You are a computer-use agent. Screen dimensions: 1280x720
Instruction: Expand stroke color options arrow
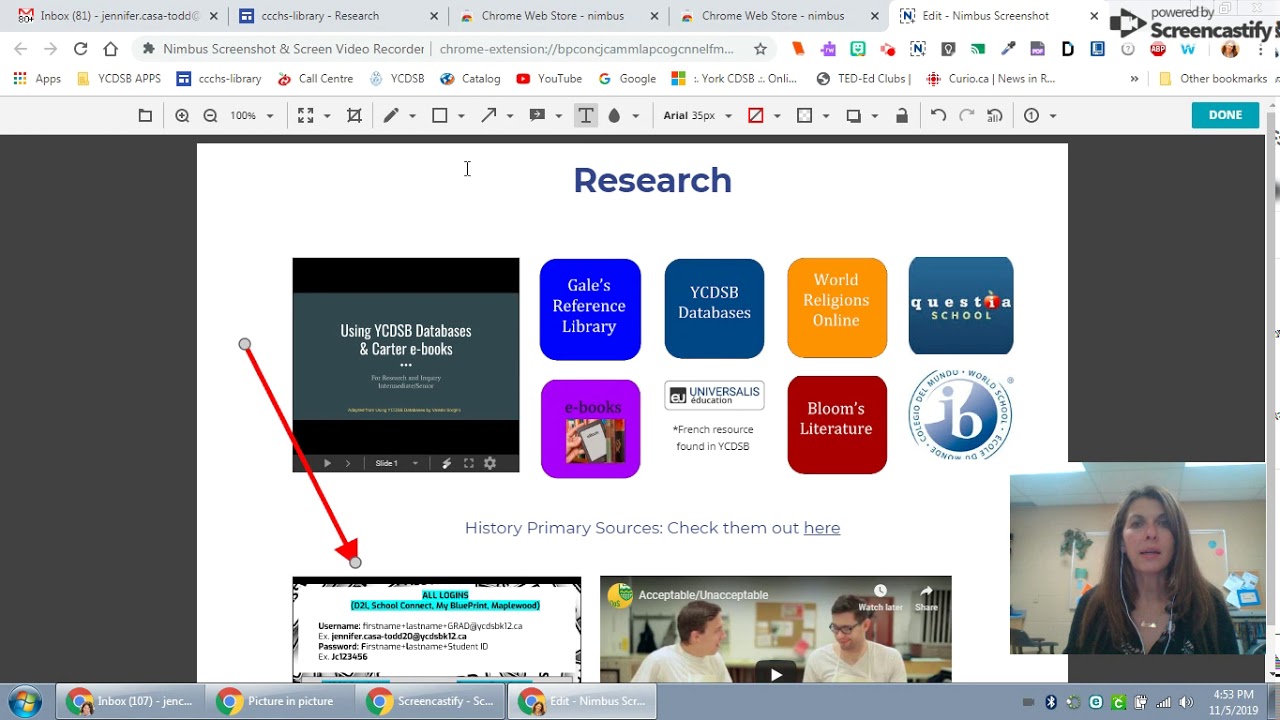777,116
